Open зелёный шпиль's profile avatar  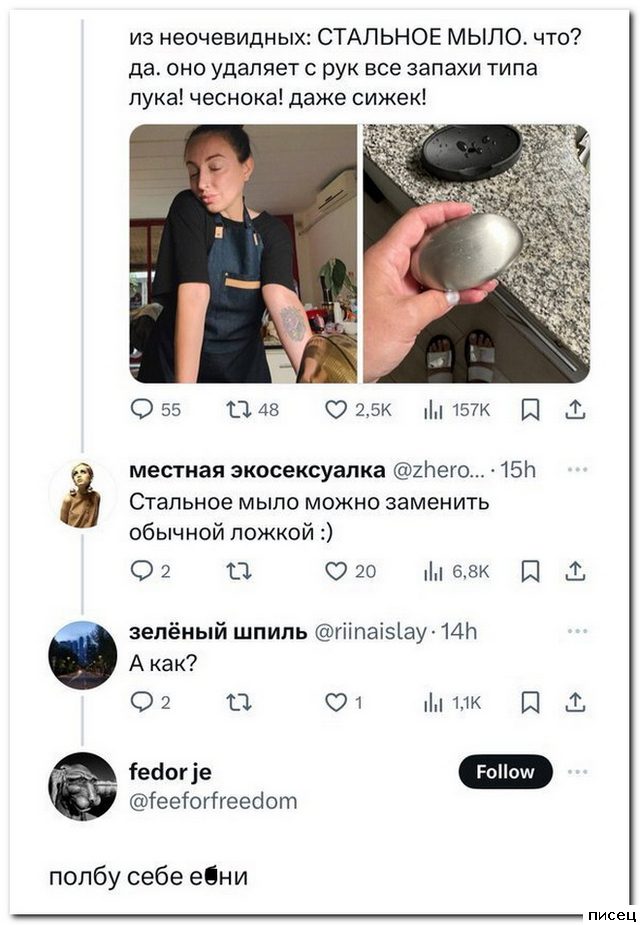[82, 655]
